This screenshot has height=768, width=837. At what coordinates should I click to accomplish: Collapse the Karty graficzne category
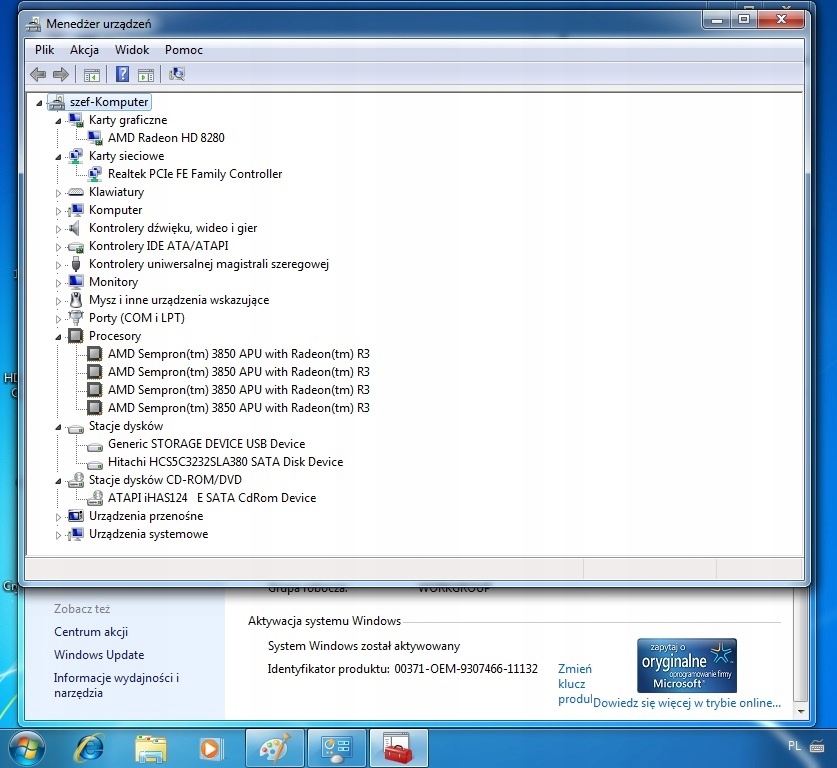pyautogui.click(x=58, y=121)
